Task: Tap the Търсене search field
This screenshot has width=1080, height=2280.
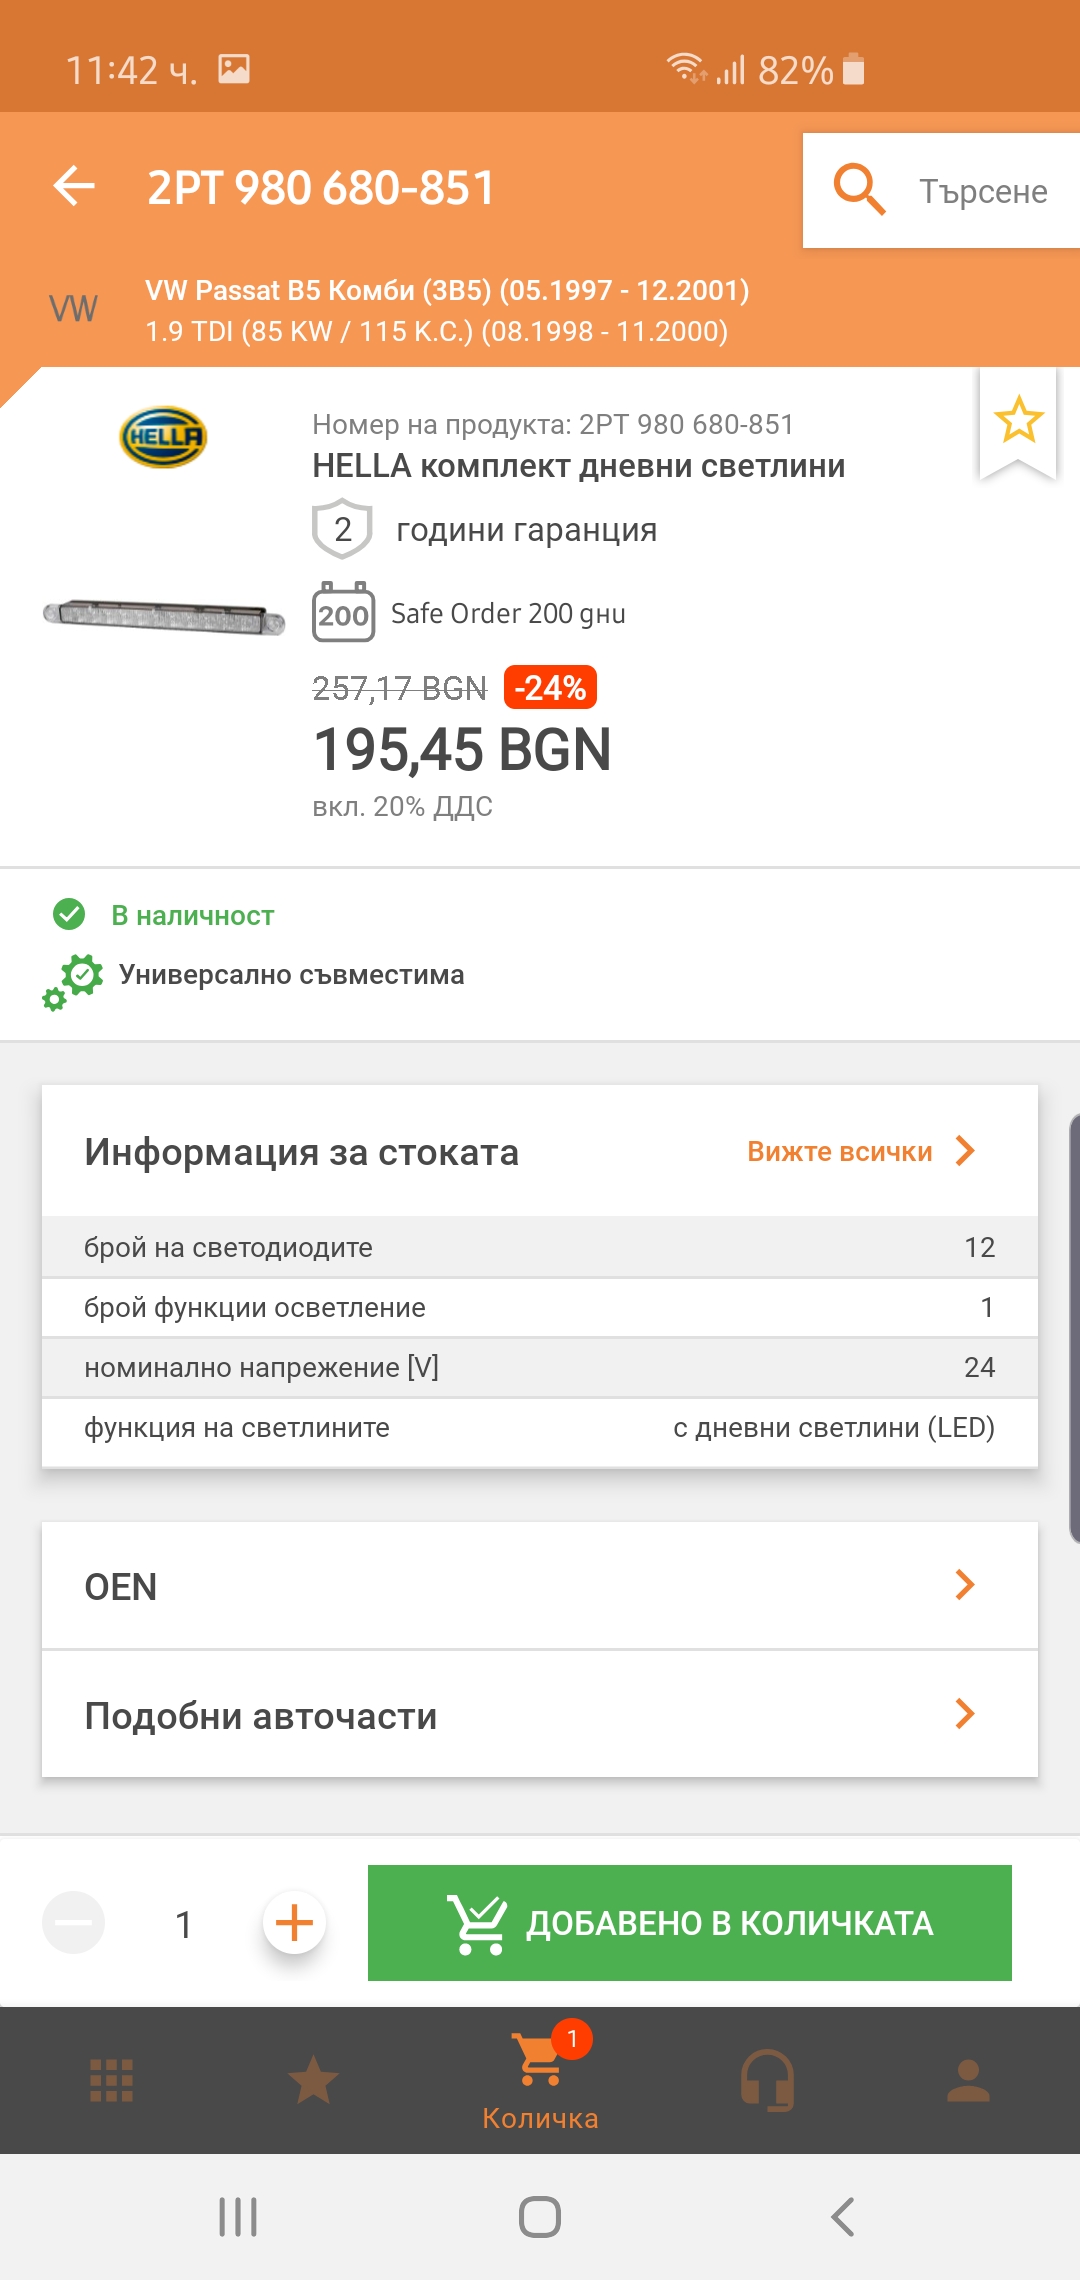Action: pos(983,191)
